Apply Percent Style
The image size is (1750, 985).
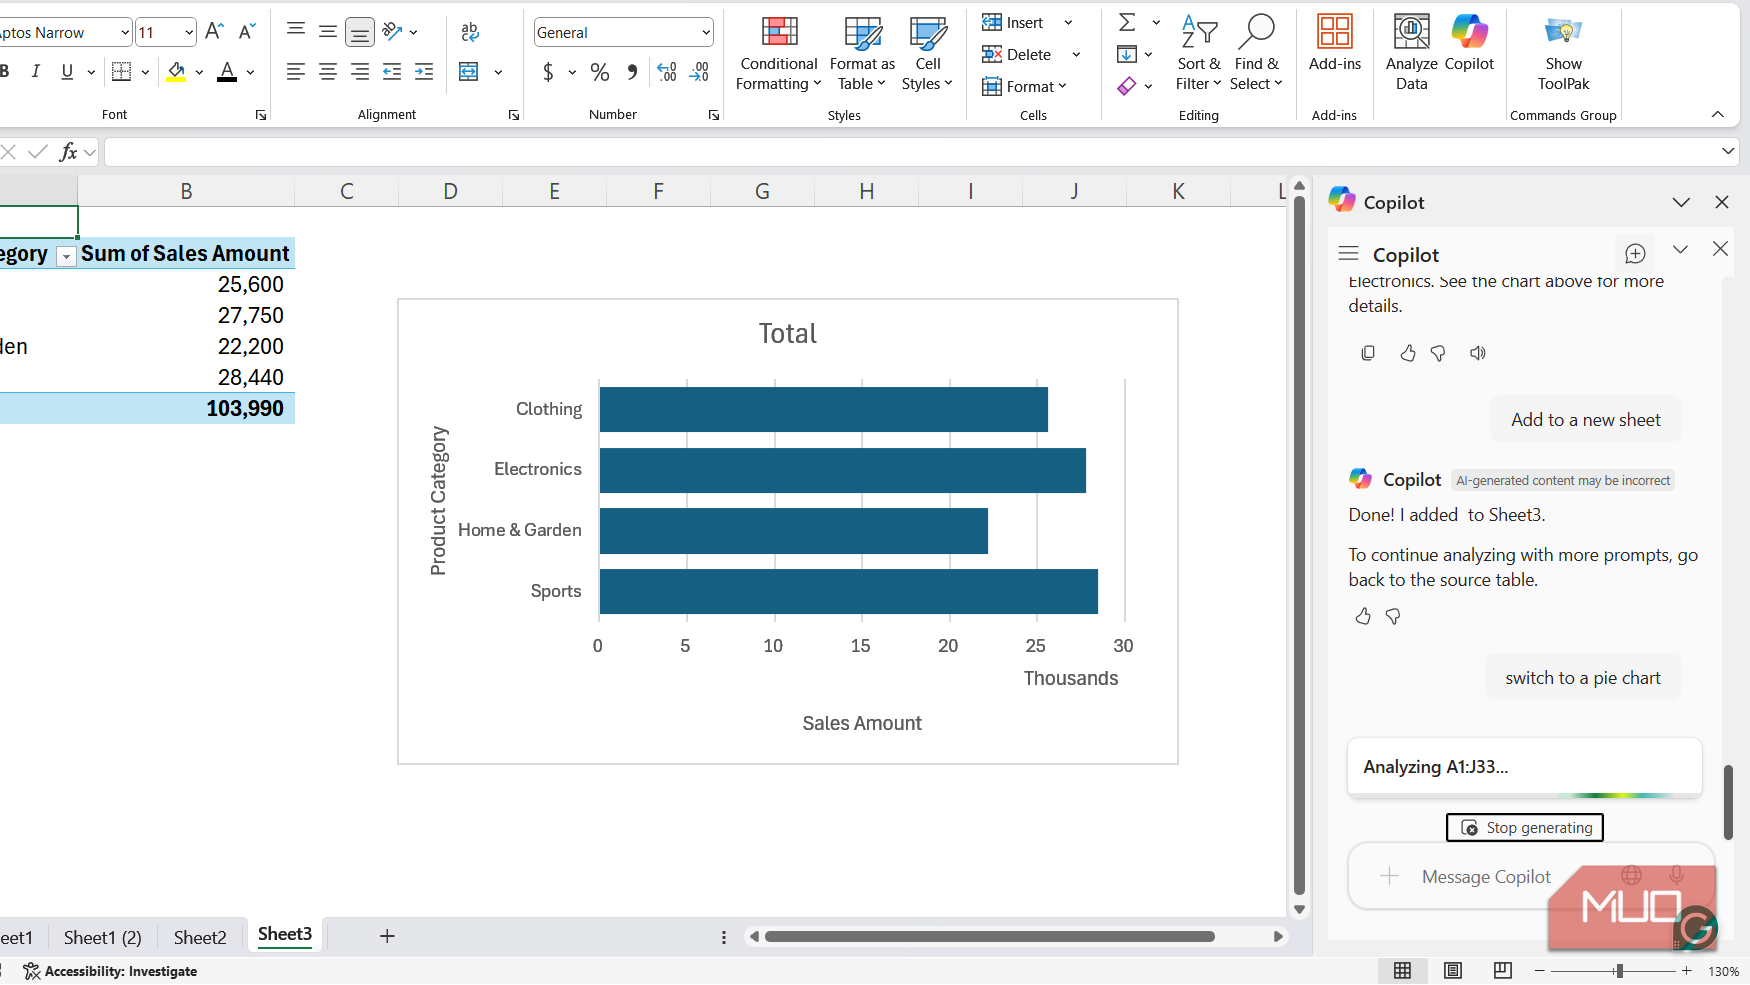(600, 72)
